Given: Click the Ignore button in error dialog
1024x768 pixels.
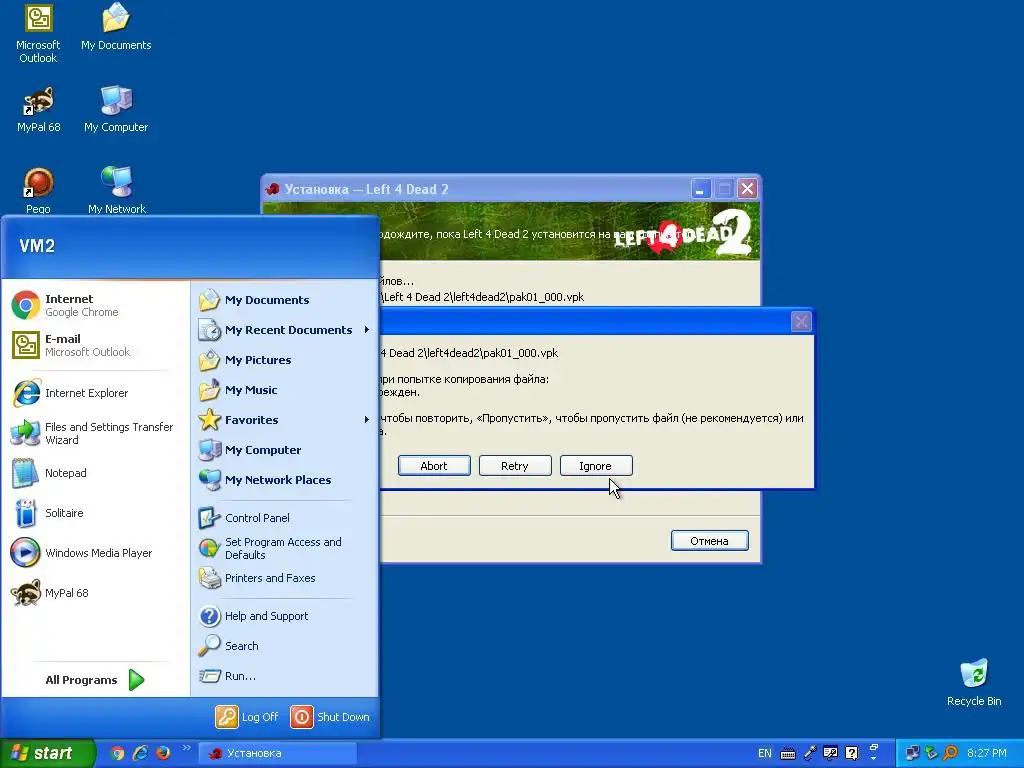Looking at the screenshot, I should 596,466.
